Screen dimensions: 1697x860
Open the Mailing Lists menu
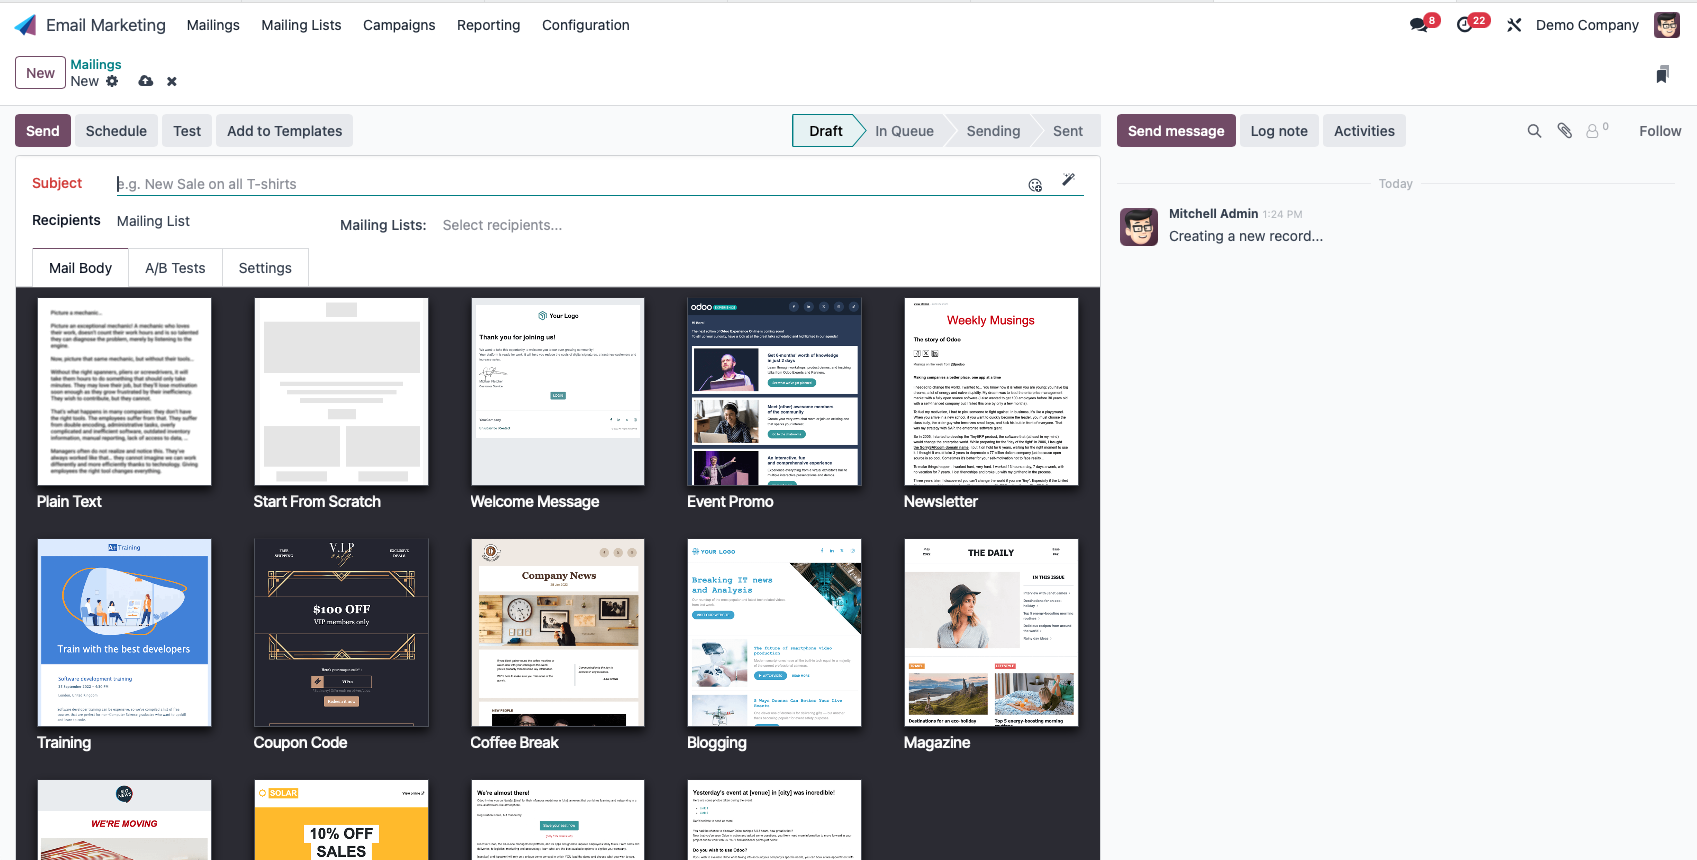point(301,25)
